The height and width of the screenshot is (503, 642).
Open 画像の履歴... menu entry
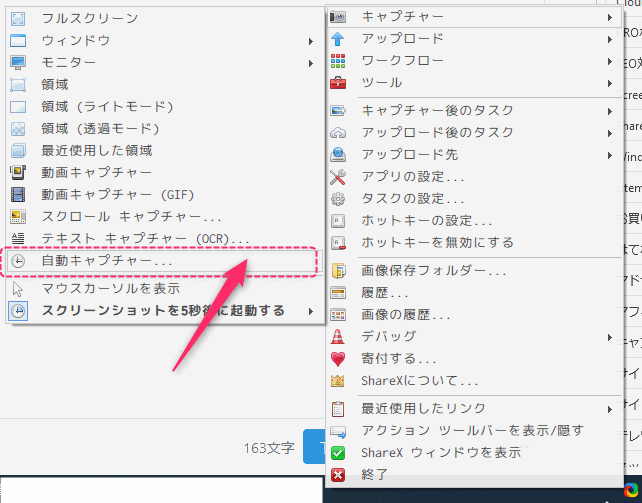[475, 315]
